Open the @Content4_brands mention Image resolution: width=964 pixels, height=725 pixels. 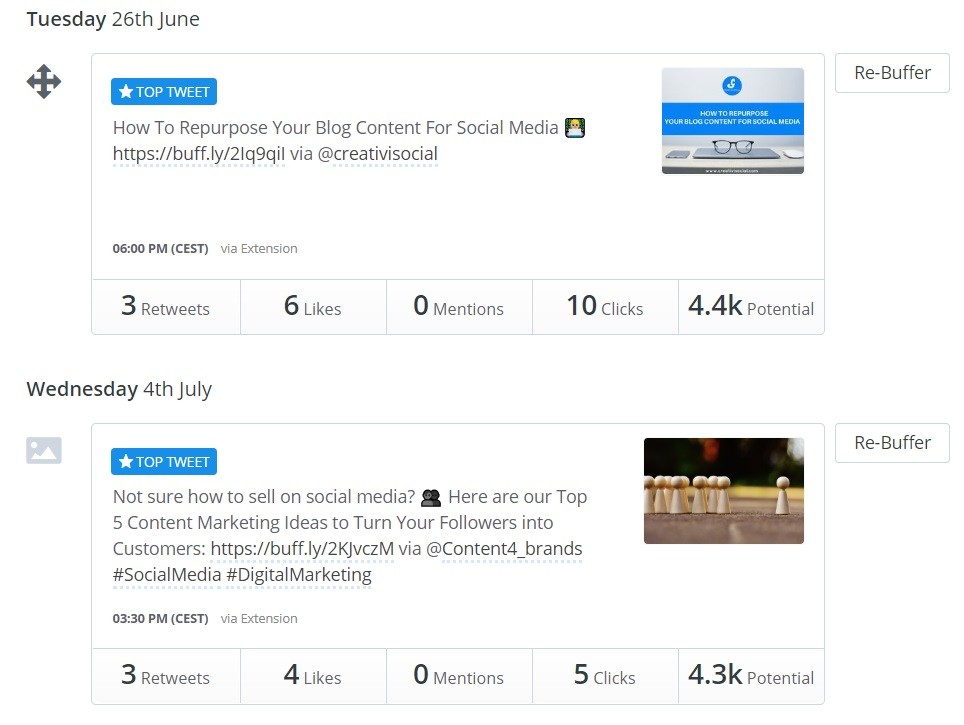point(504,549)
